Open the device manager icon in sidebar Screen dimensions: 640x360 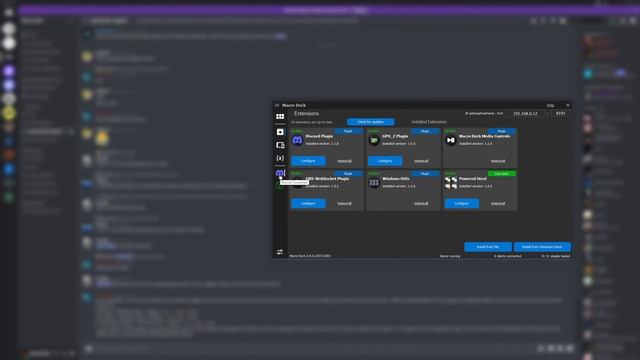tap(280, 145)
